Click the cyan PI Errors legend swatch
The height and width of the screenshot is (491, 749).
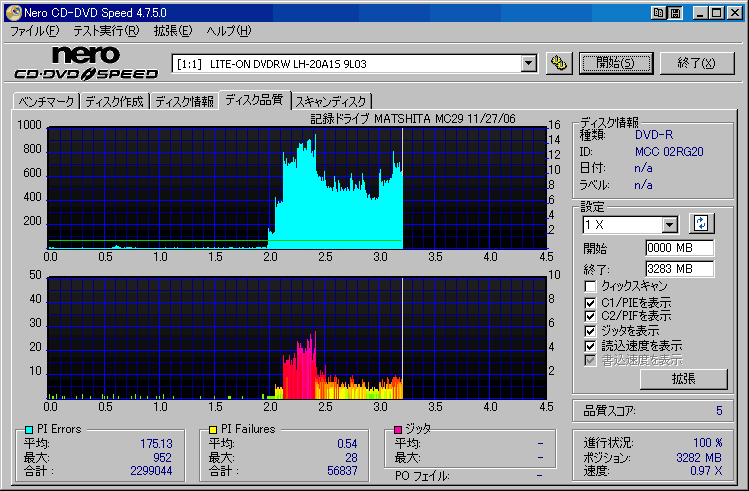[x=29, y=429]
